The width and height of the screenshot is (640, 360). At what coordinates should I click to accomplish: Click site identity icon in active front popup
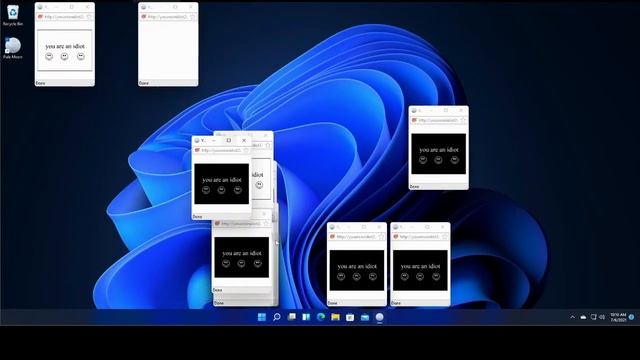coord(197,151)
